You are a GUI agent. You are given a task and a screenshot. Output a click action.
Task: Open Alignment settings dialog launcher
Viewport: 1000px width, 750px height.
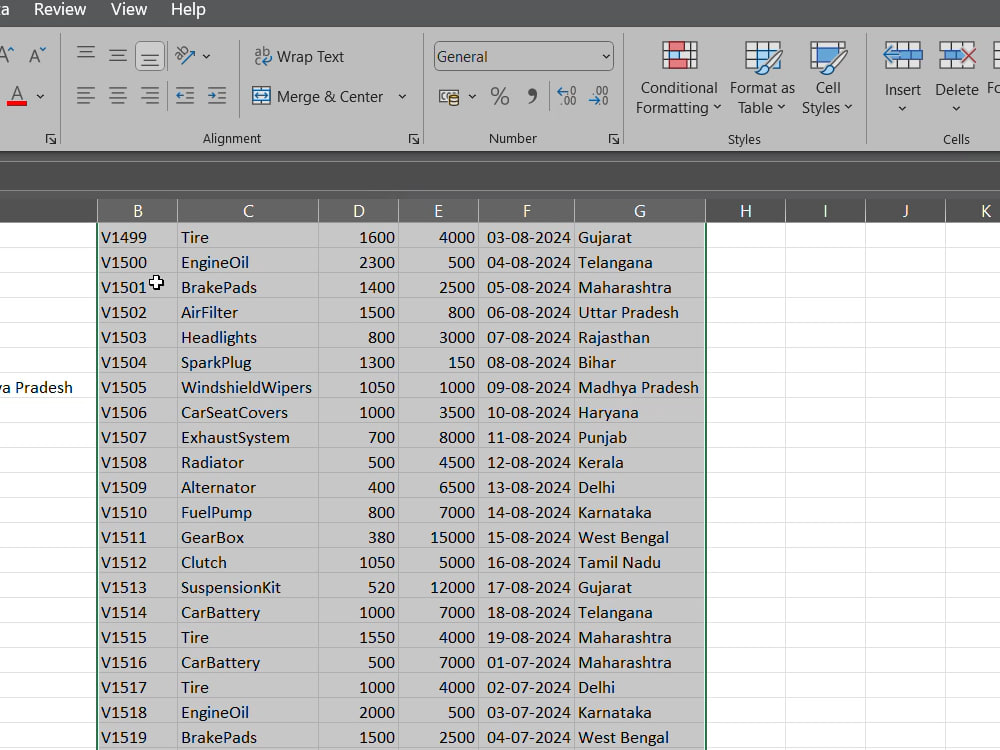(414, 139)
